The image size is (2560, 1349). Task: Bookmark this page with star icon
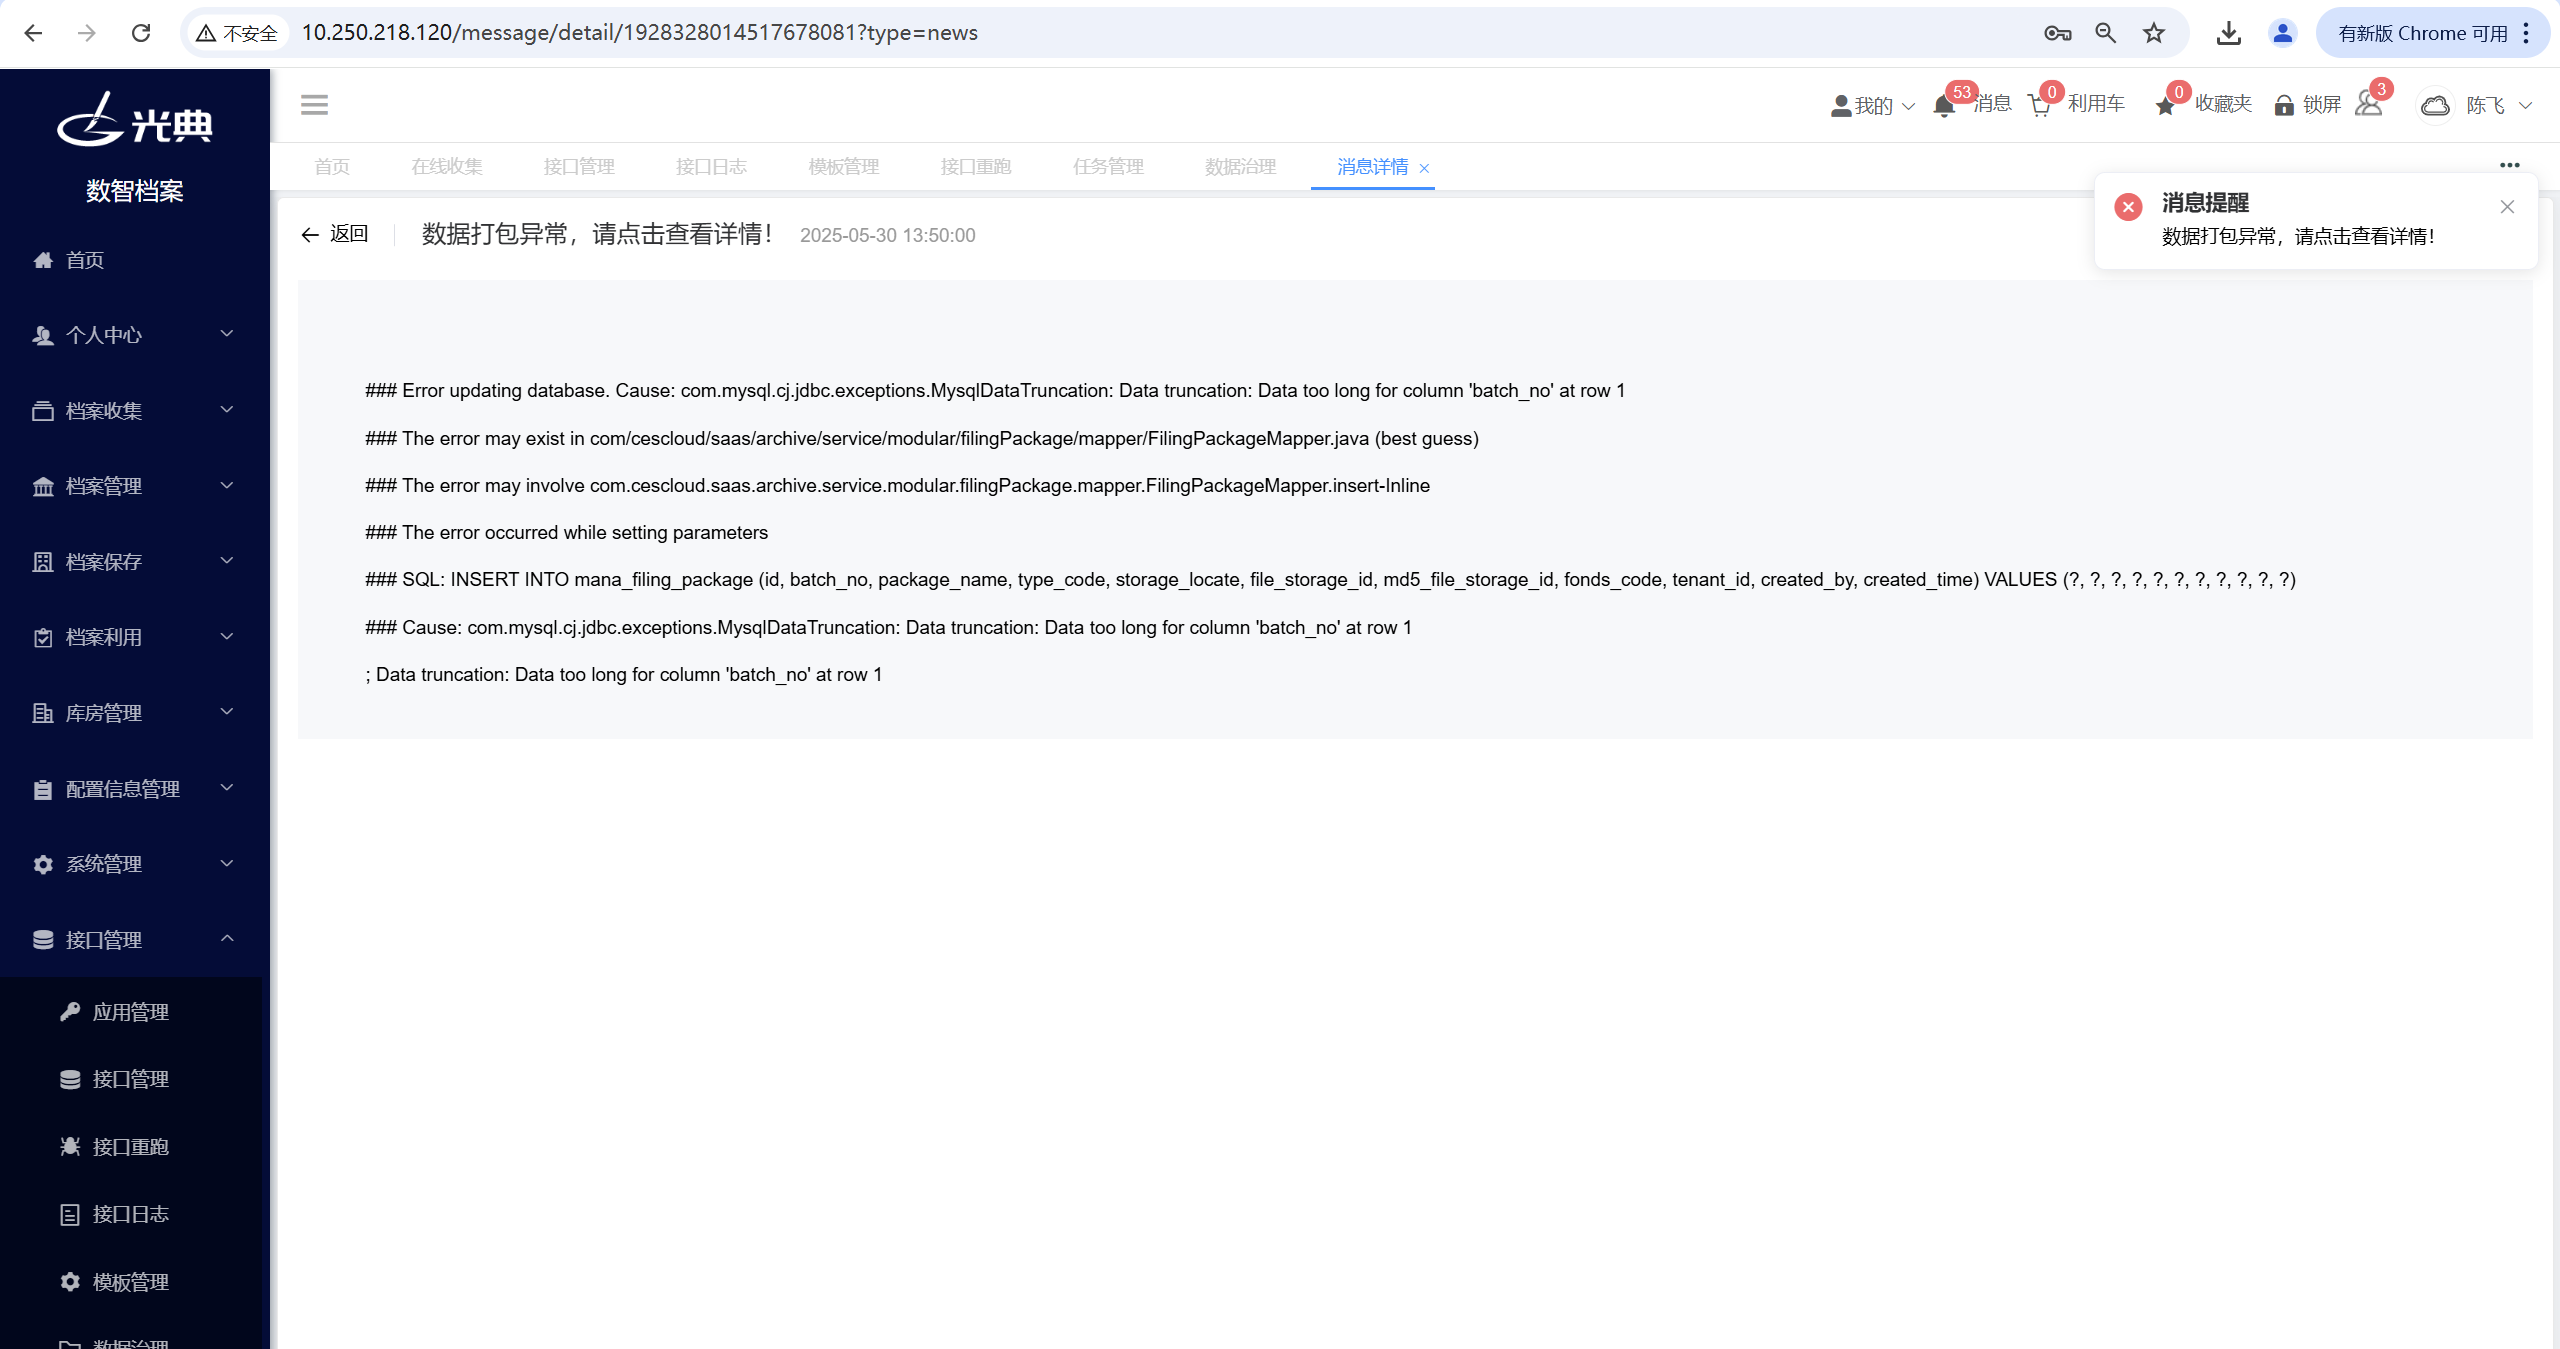pyautogui.click(x=2154, y=33)
